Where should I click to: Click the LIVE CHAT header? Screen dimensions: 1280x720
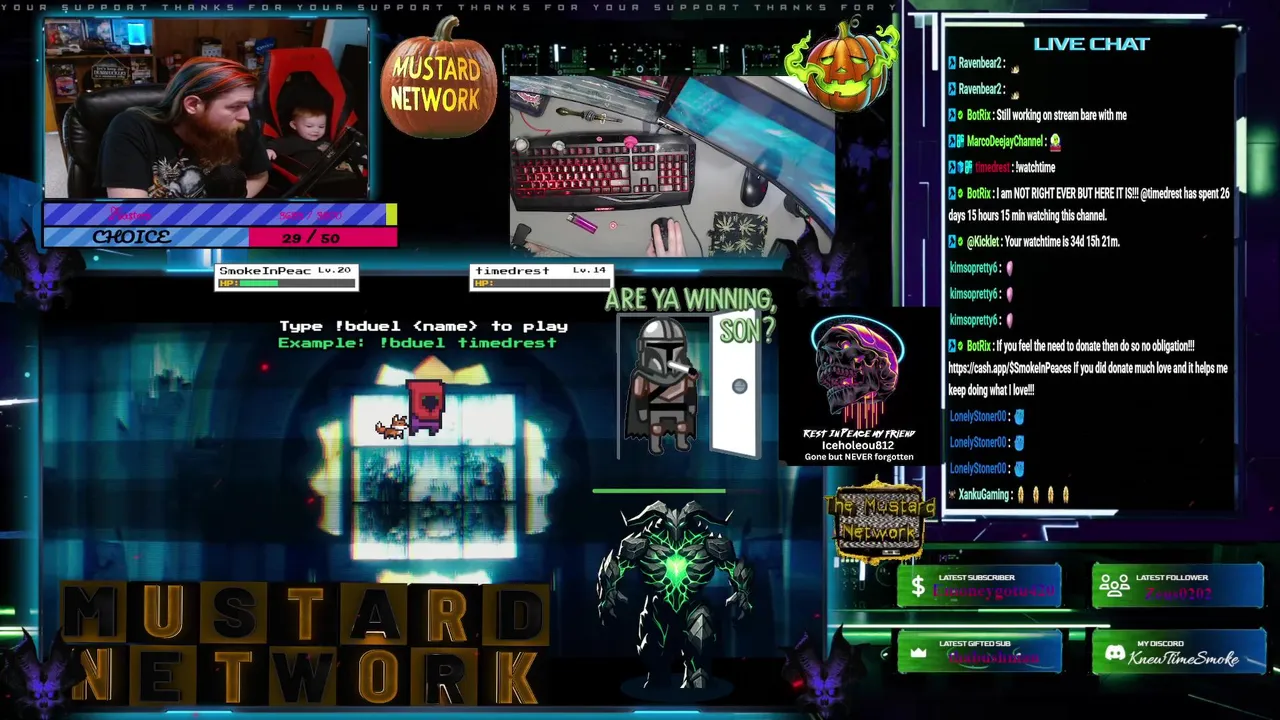(x=1091, y=44)
